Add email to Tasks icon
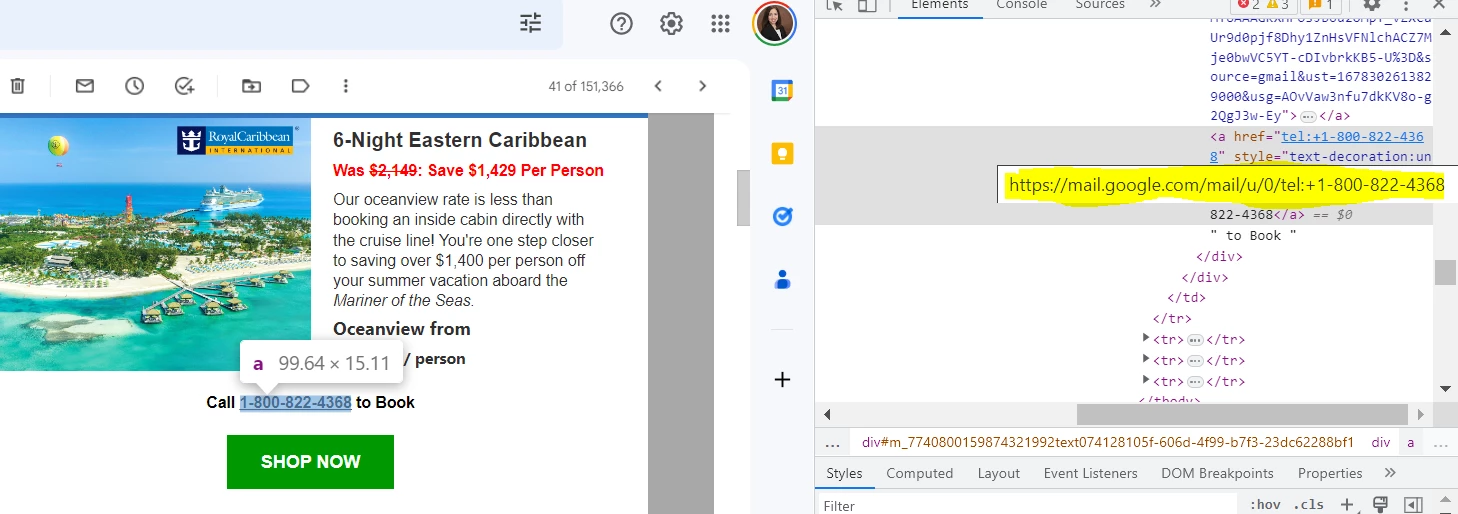This screenshot has height=514, width=1458. [x=184, y=86]
